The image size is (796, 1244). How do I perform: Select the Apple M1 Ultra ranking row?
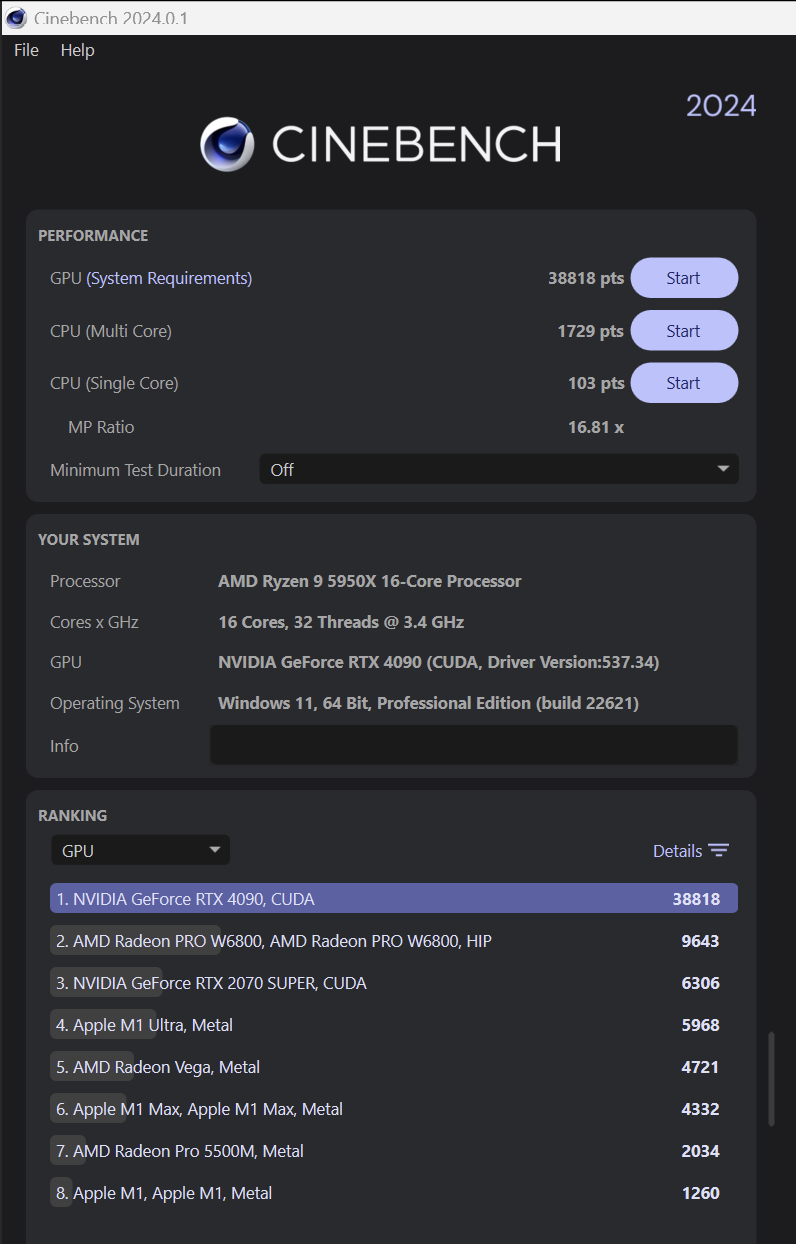coord(393,1025)
